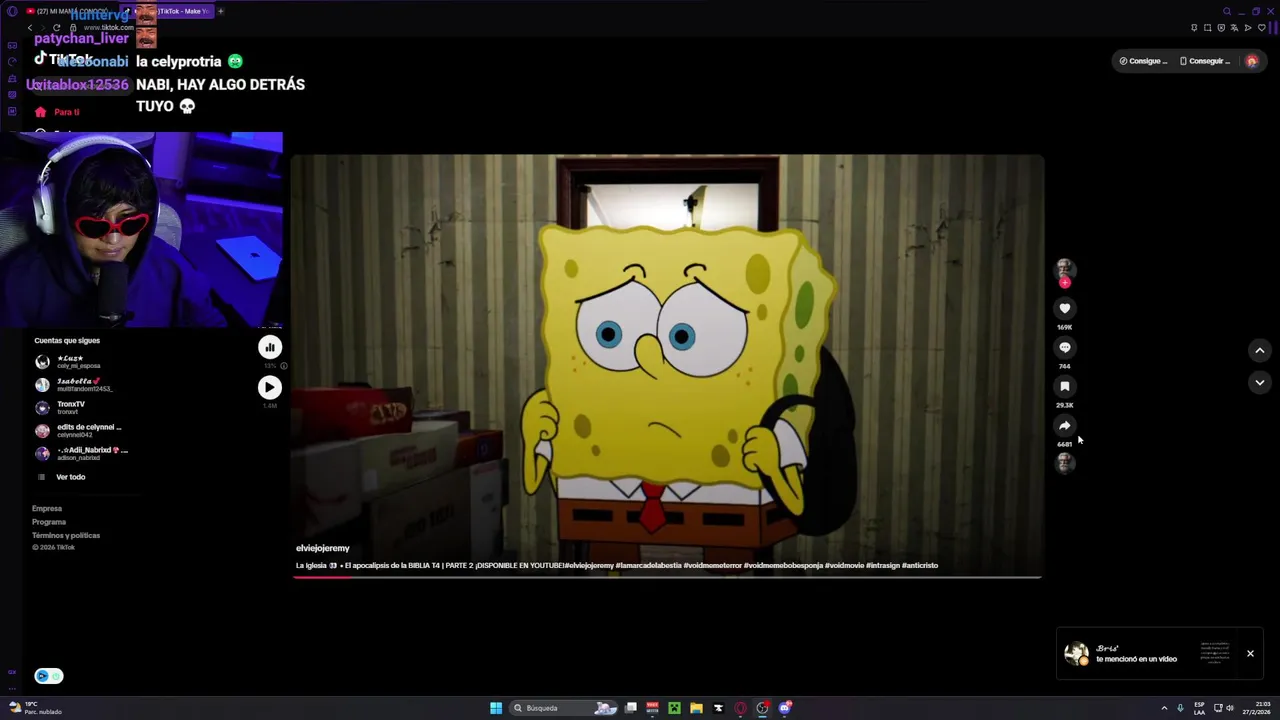Click the browser toolbar heart bookmark icon

1261,28
